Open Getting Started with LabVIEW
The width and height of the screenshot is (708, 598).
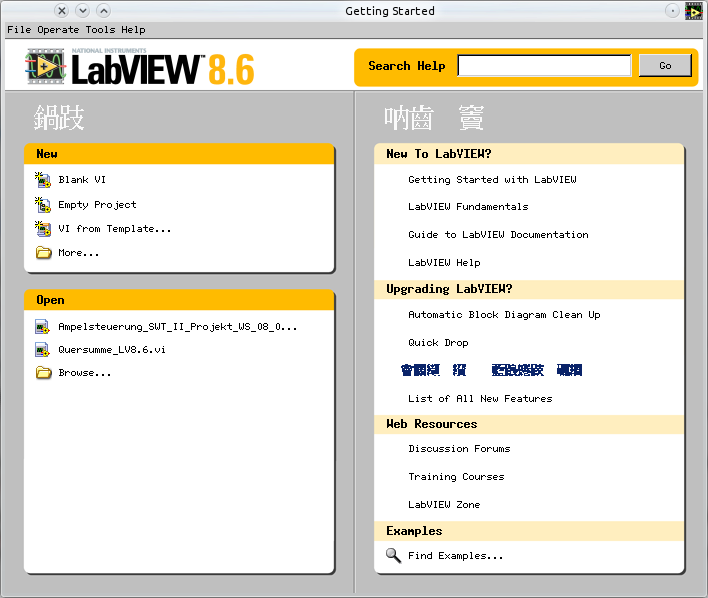pos(492,180)
